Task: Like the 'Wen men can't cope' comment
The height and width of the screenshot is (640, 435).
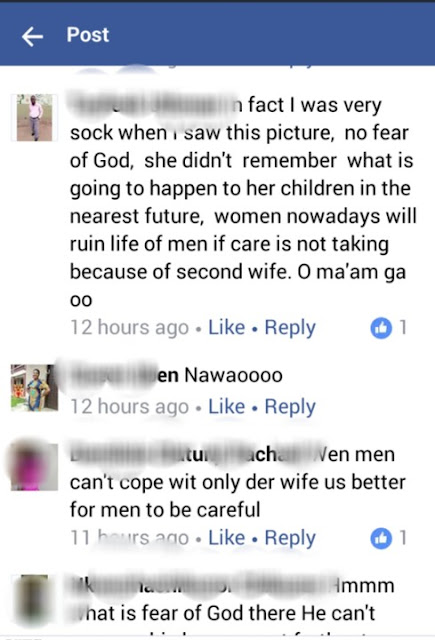Action: (226, 538)
